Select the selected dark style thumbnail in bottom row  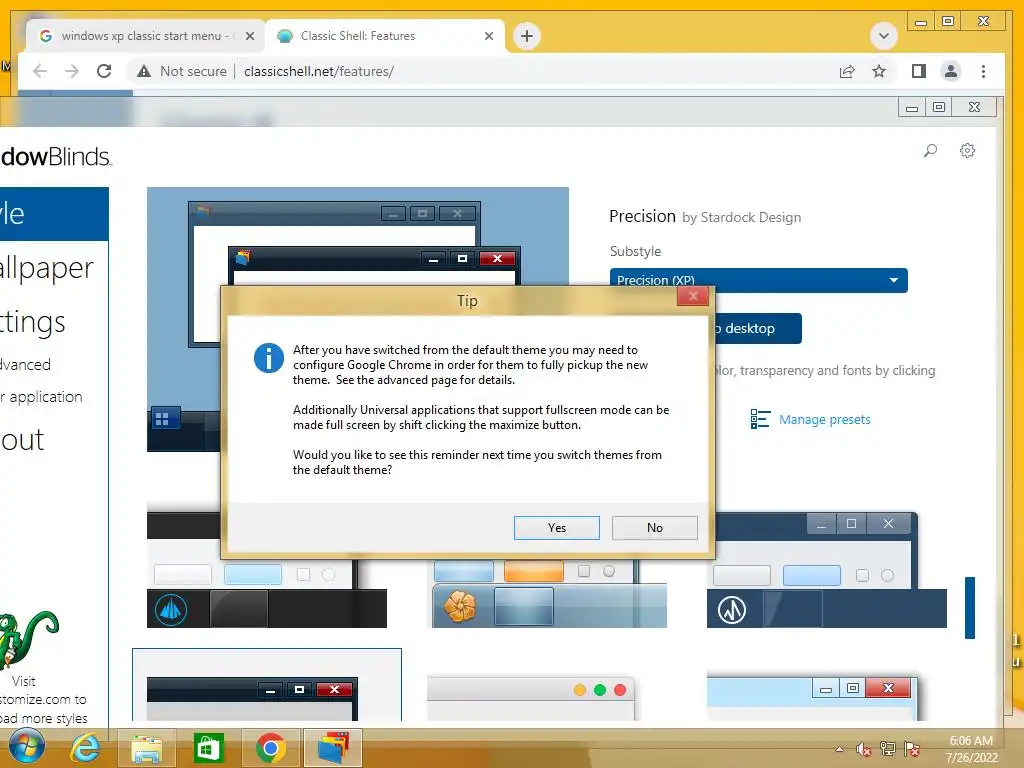(x=266, y=685)
